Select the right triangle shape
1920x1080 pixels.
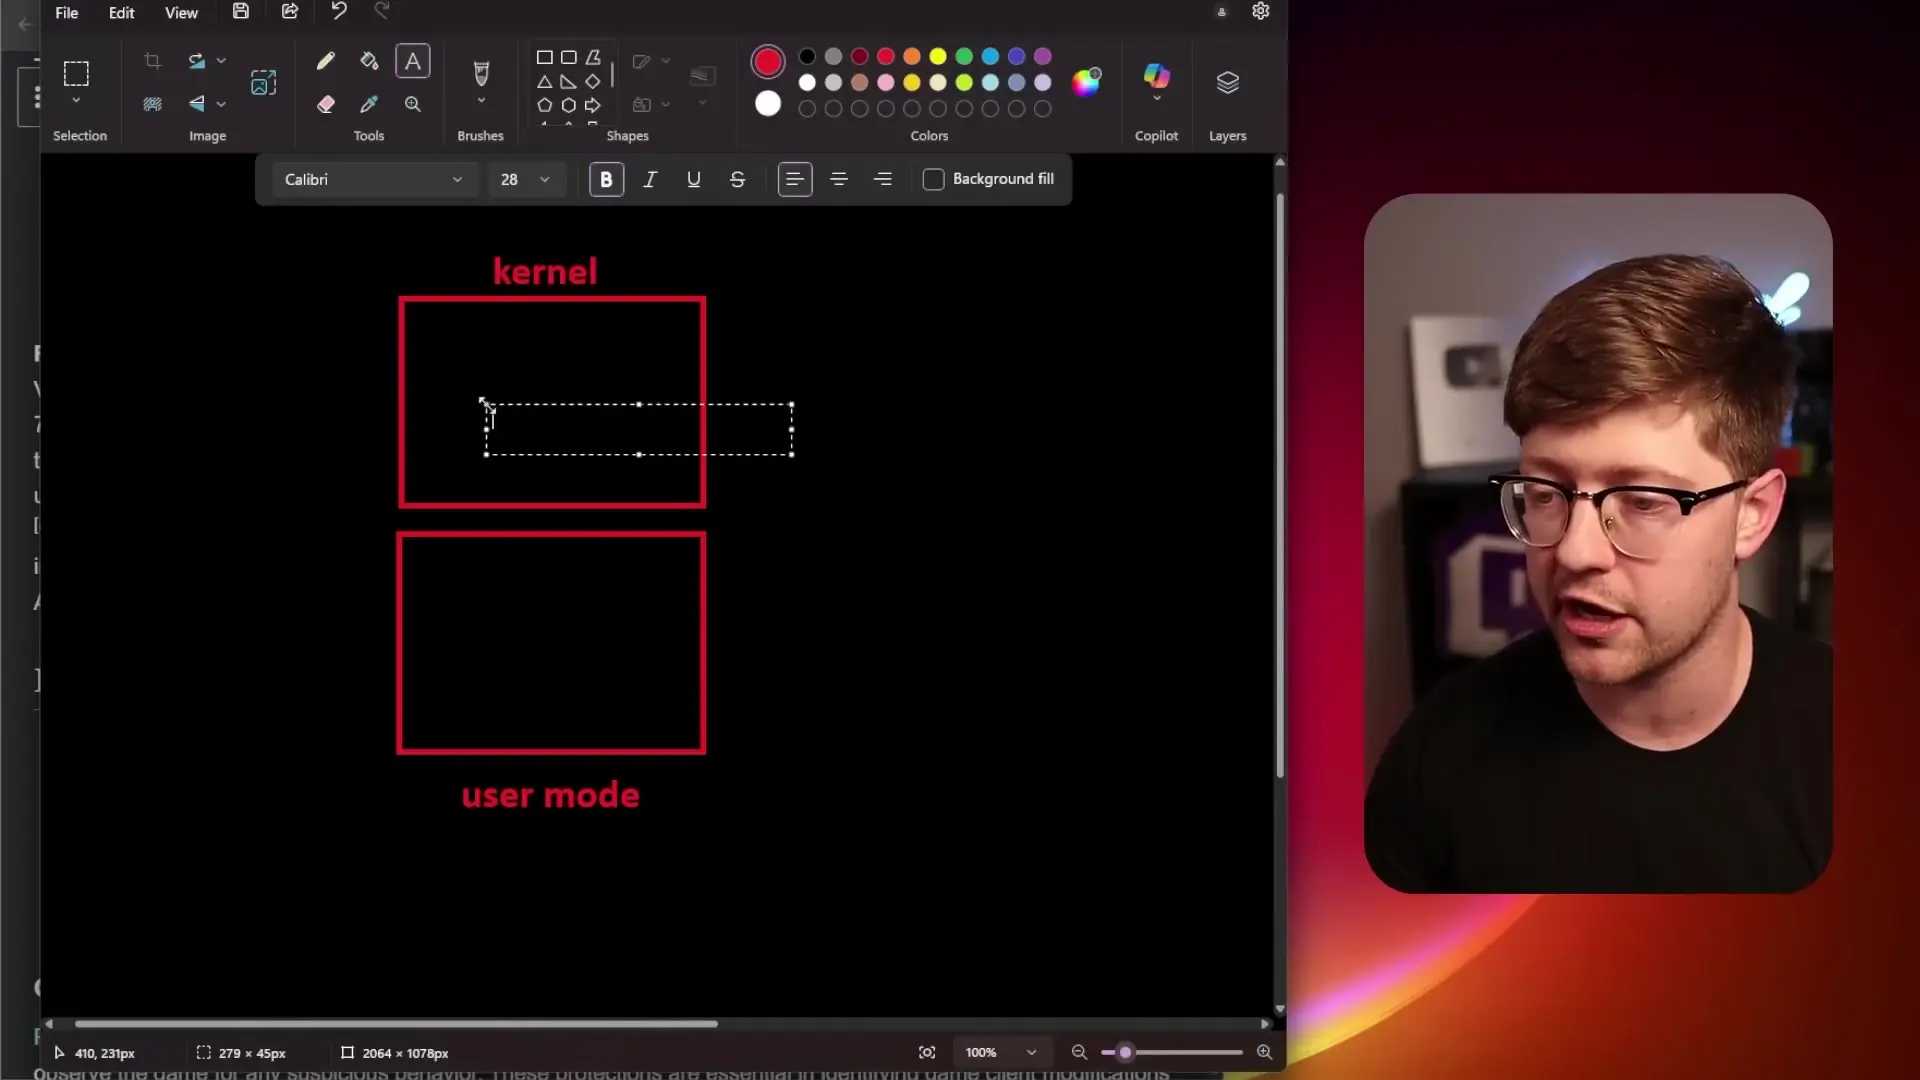pyautogui.click(x=568, y=82)
